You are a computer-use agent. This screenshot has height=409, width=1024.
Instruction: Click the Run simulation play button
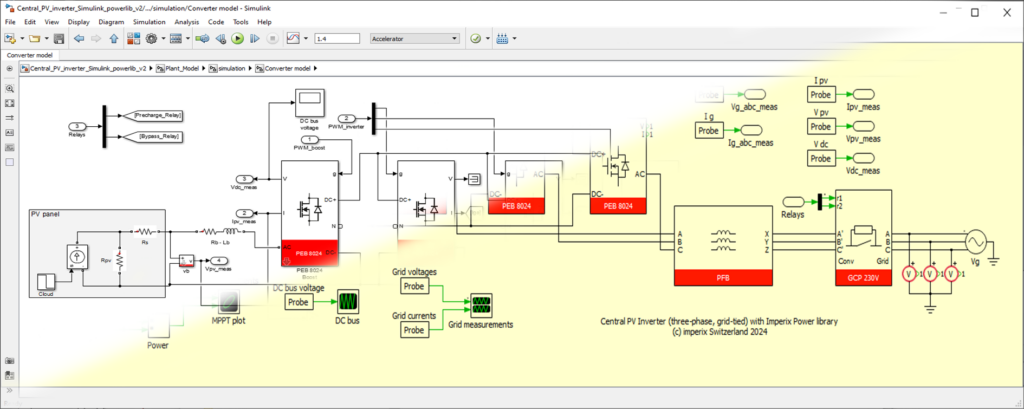tap(237, 39)
